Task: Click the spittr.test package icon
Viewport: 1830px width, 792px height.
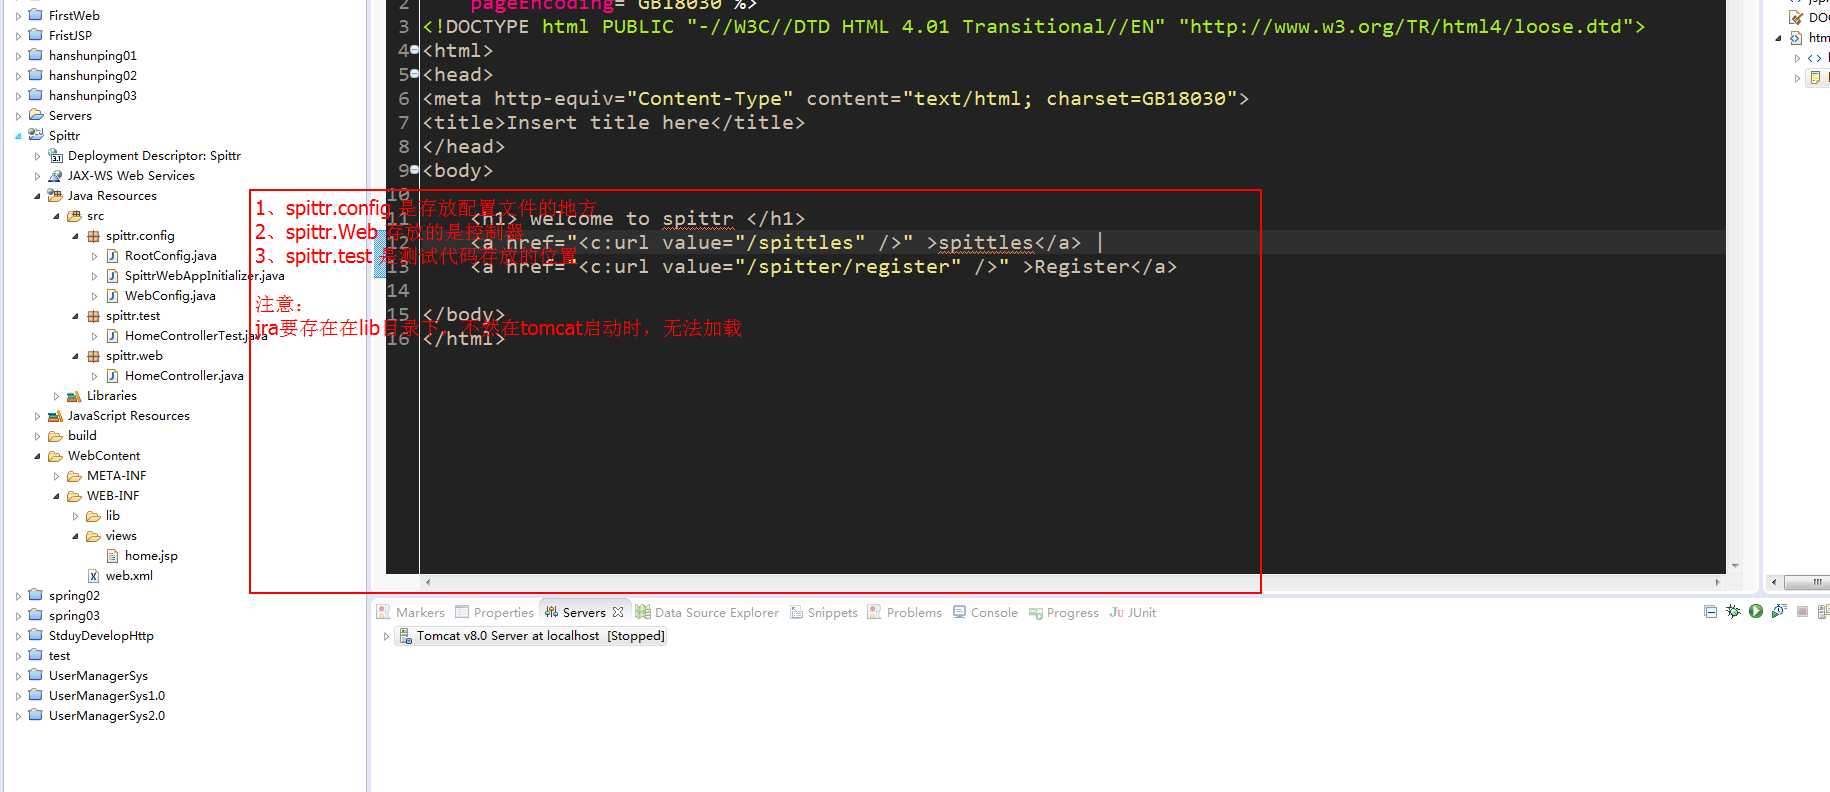Action: click(93, 315)
